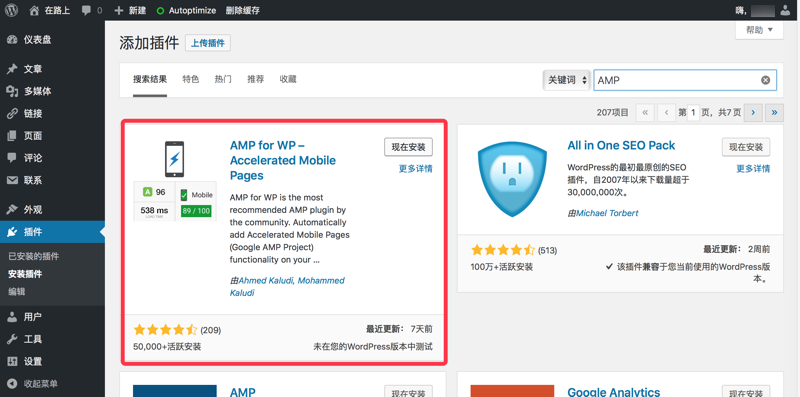Viewport: 800px width, 397px height.
Task: Go to 已安装的插件 submenu
Action: (x=34, y=256)
